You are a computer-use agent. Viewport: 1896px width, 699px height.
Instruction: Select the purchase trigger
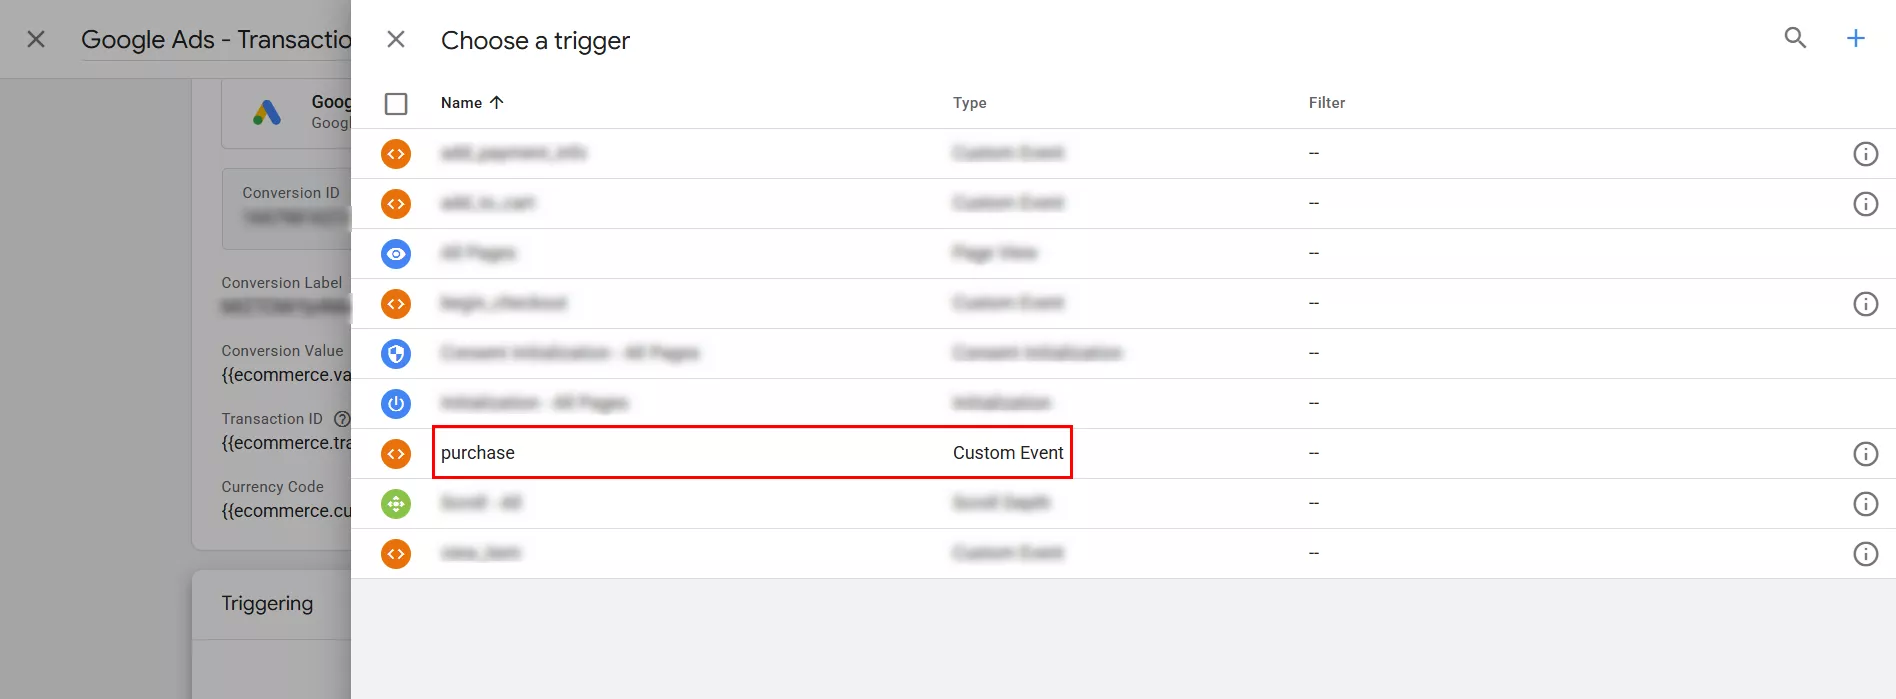[478, 453]
